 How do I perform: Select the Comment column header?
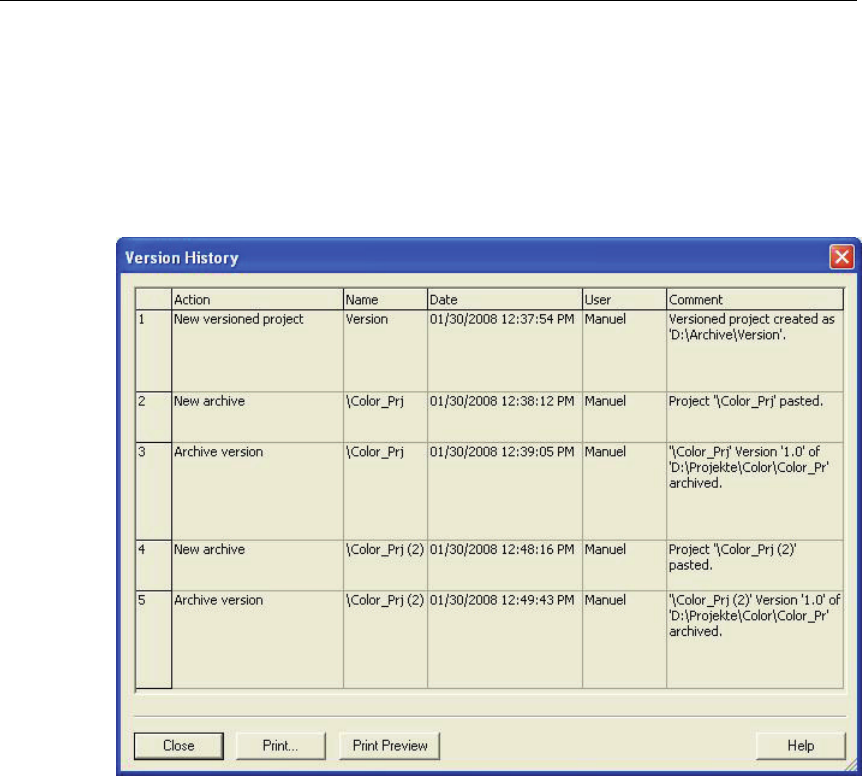755,300
